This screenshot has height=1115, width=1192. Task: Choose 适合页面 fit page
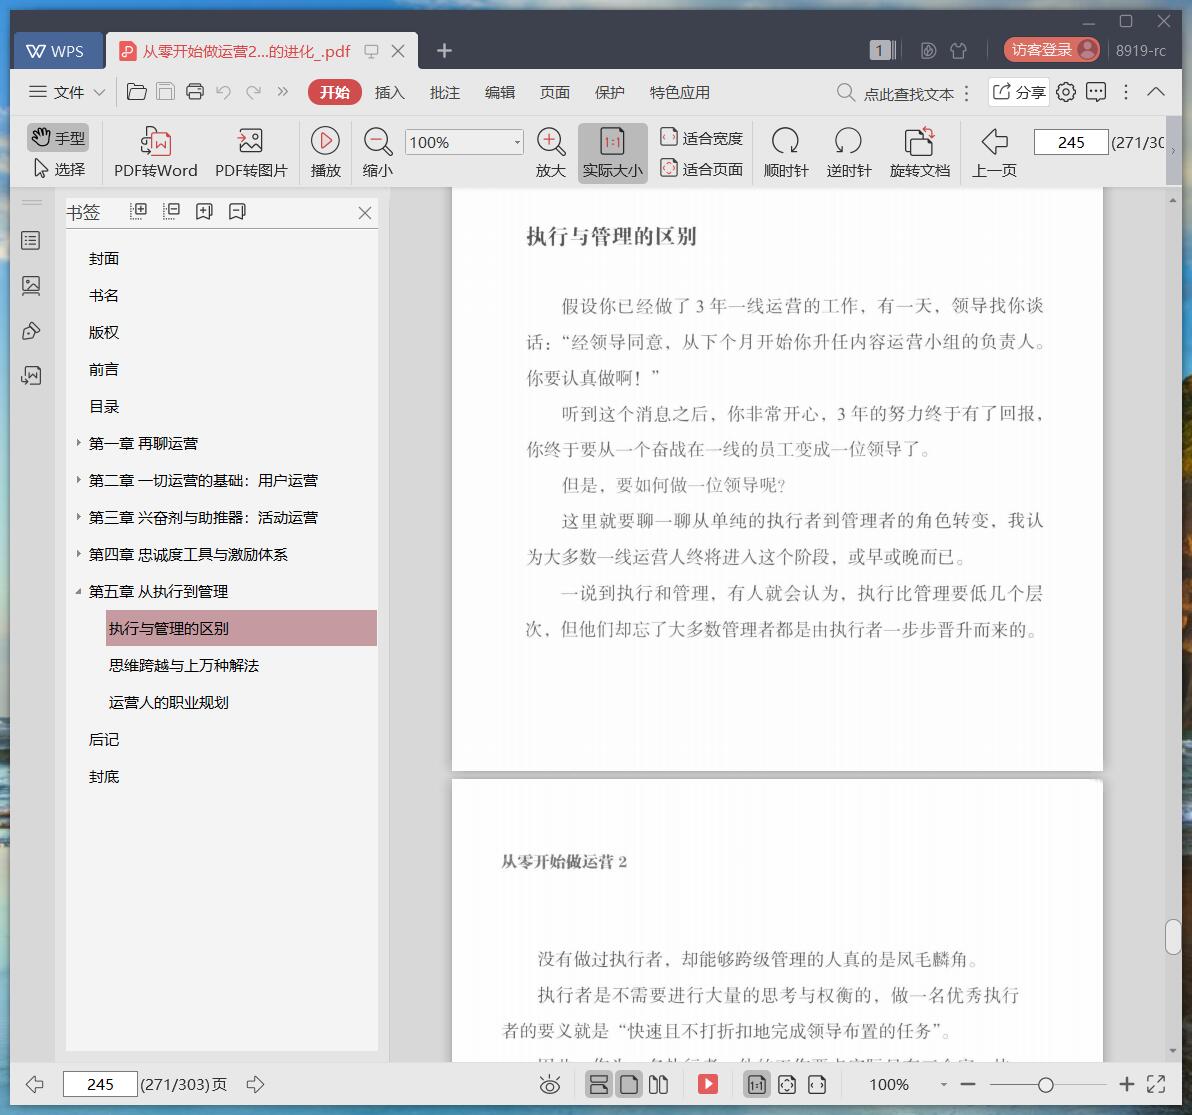pos(701,168)
